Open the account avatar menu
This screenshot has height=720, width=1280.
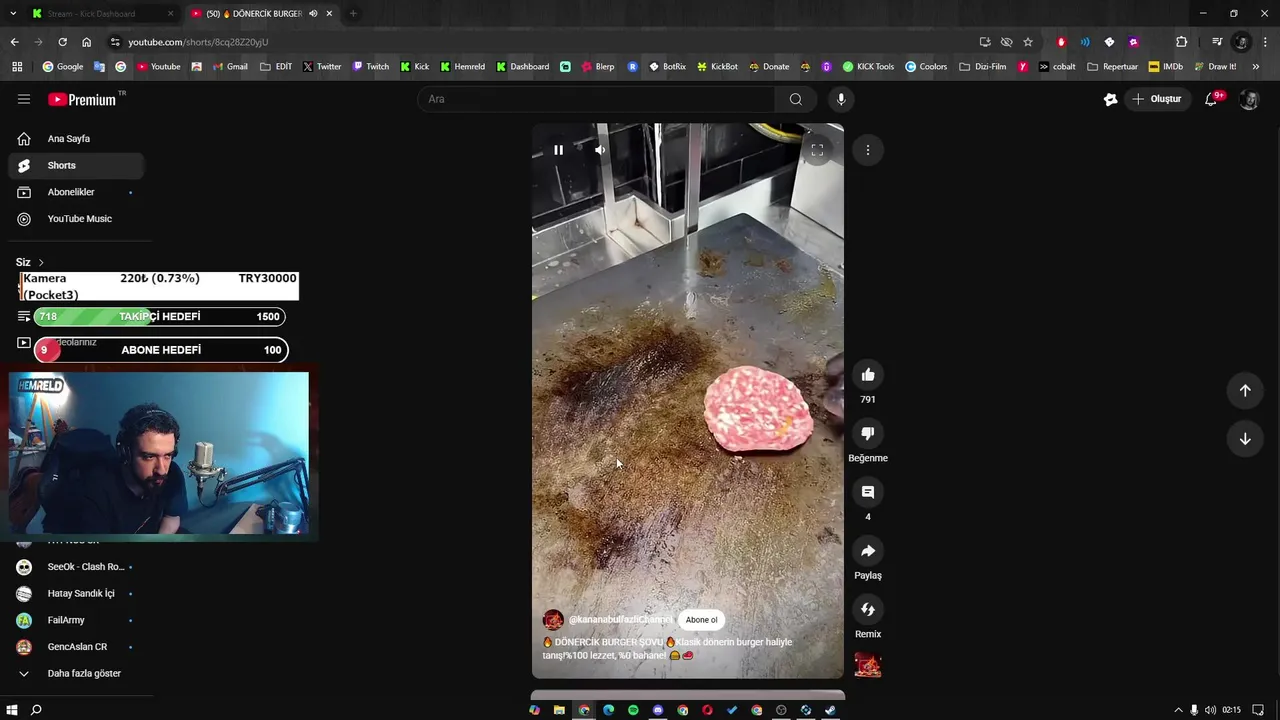coord(1249,99)
